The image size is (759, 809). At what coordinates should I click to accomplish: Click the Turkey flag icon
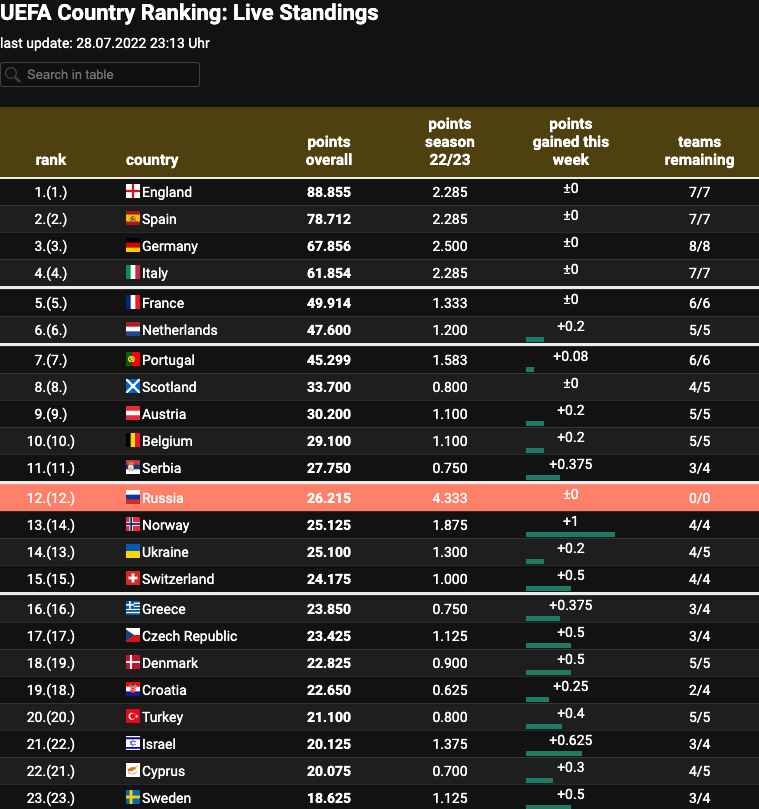pyautogui.click(x=132, y=717)
